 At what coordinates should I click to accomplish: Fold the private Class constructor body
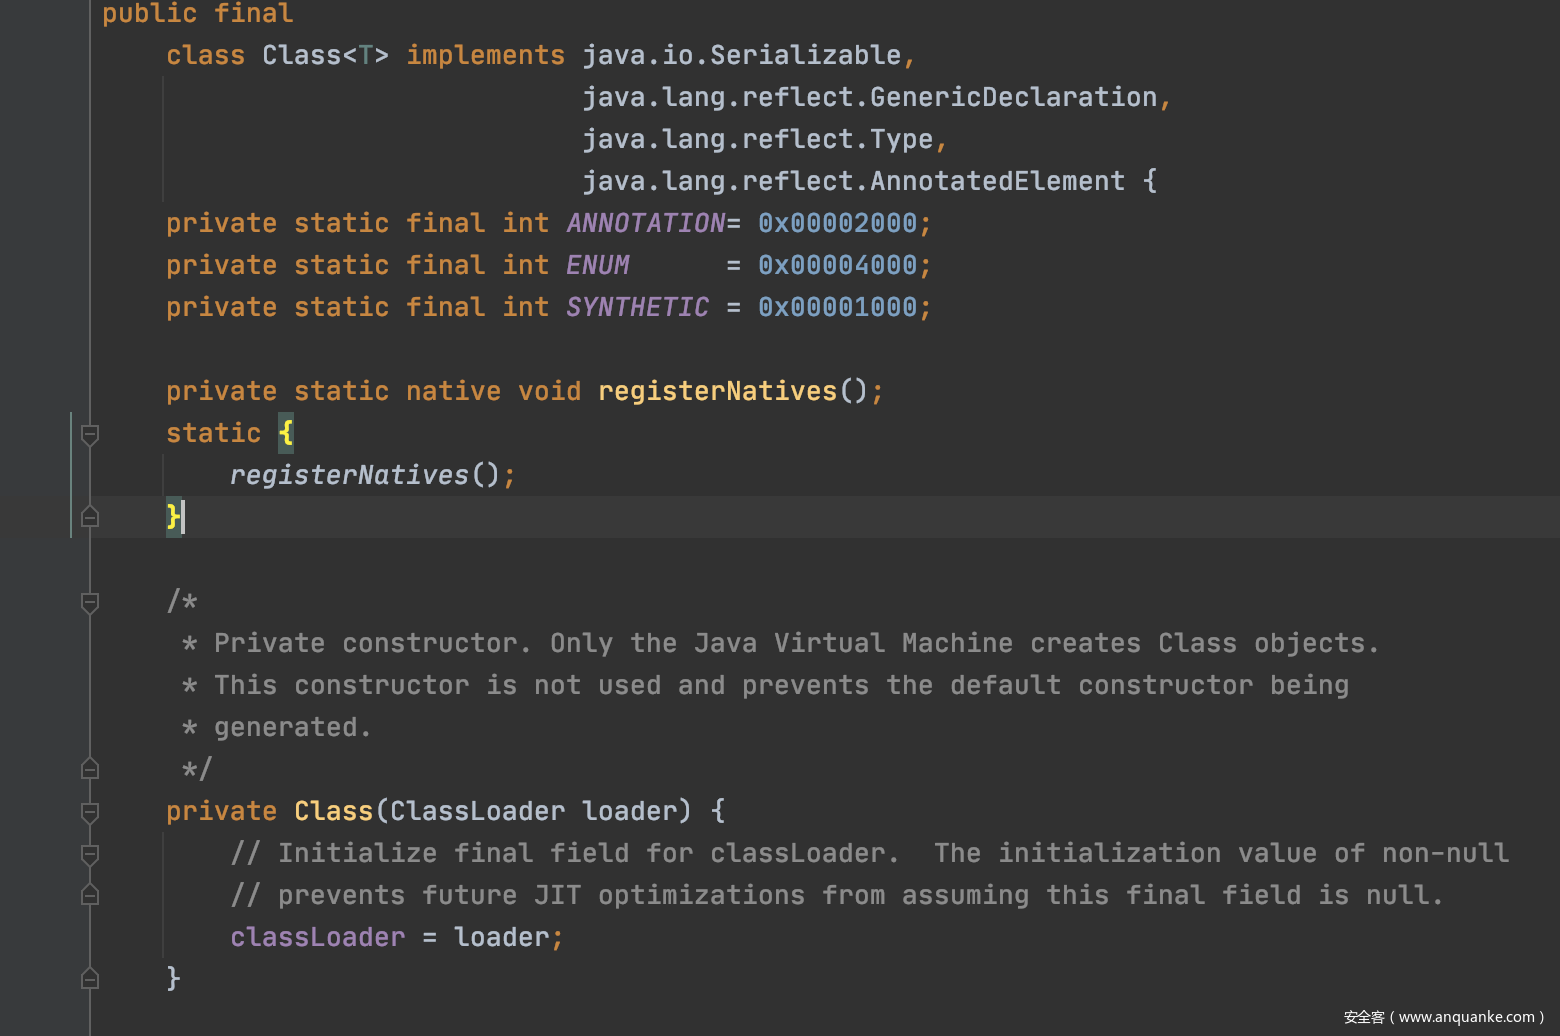click(90, 812)
